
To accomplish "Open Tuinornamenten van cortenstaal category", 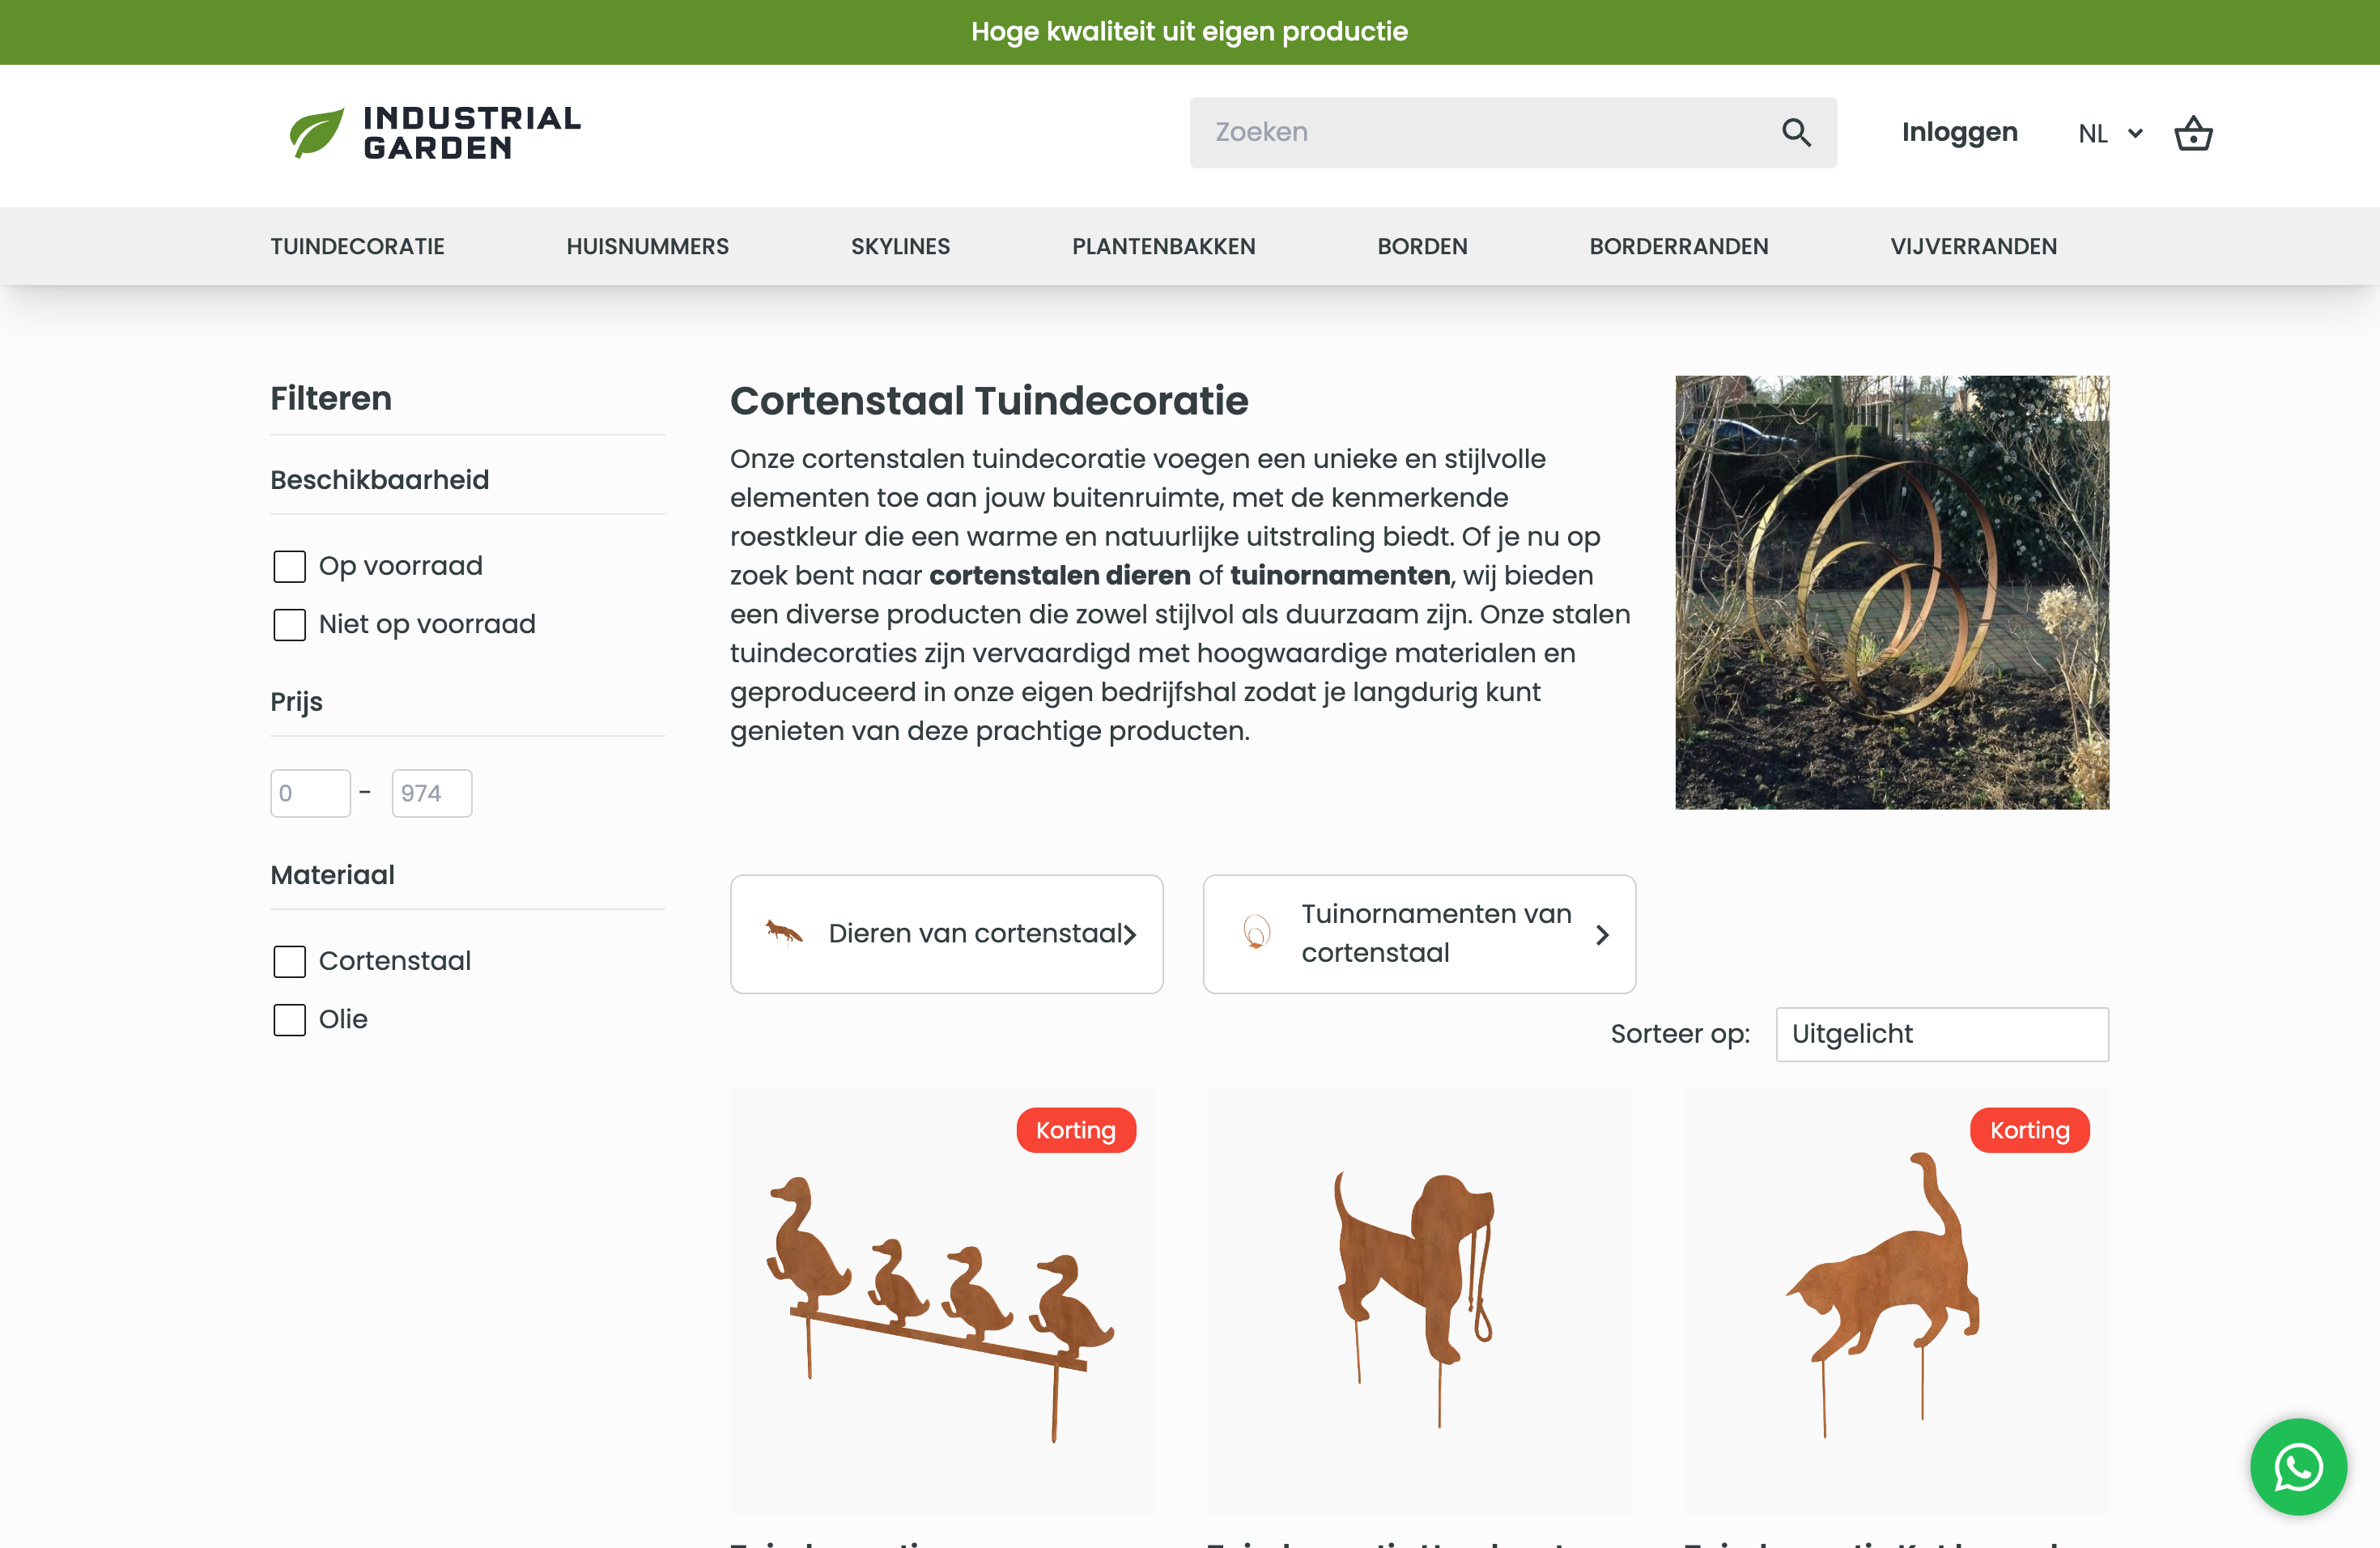I will coord(1419,933).
